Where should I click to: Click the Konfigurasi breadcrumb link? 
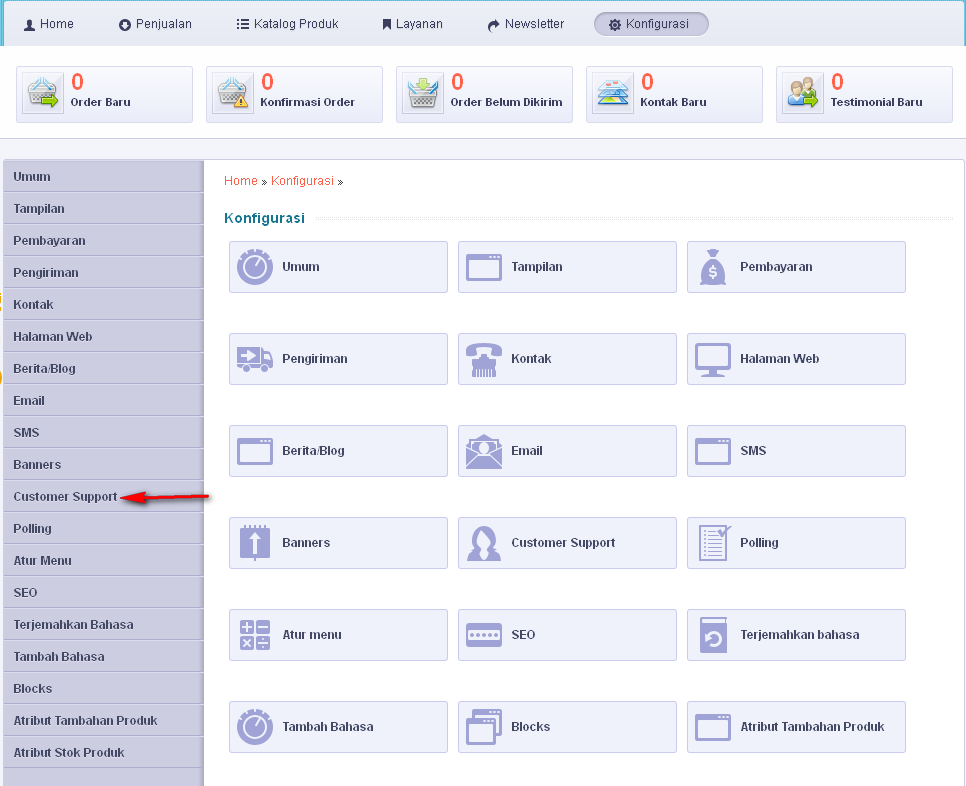click(302, 180)
